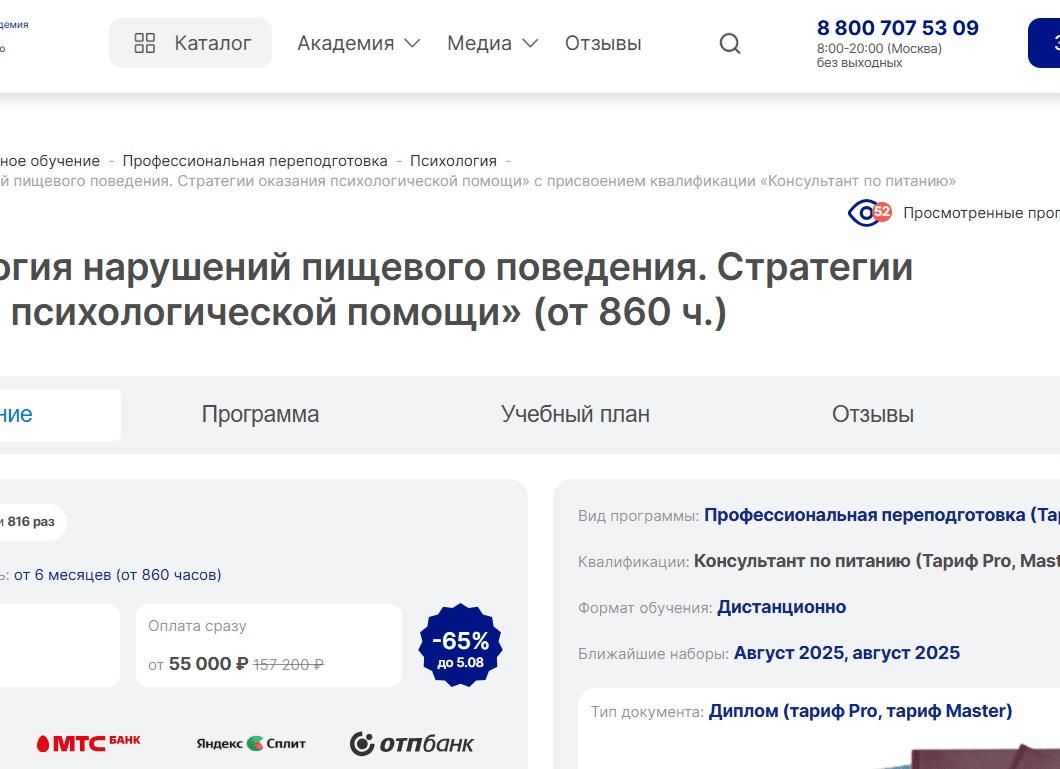Image resolution: width=1060 pixels, height=769 pixels.
Task: Open the Психология breadcrumb link
Action: [x=454, y=161]
